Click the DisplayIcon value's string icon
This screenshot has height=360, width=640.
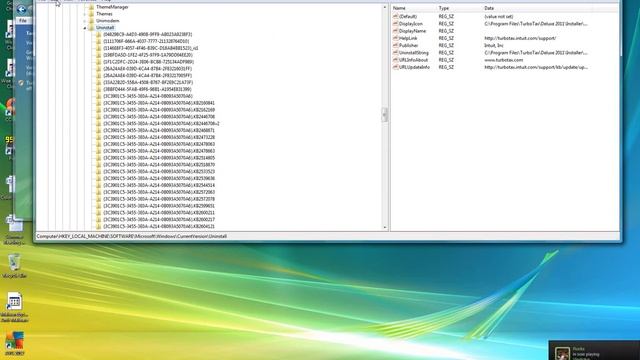pos(395,24)
